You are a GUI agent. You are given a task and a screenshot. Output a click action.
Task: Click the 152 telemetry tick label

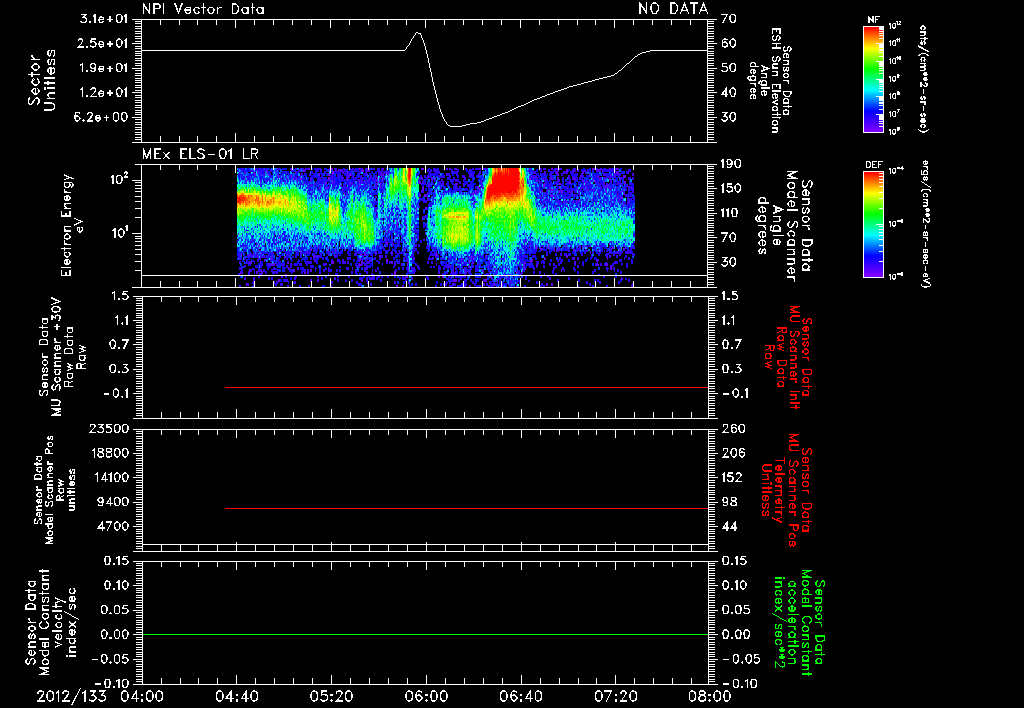pos(732,477)
